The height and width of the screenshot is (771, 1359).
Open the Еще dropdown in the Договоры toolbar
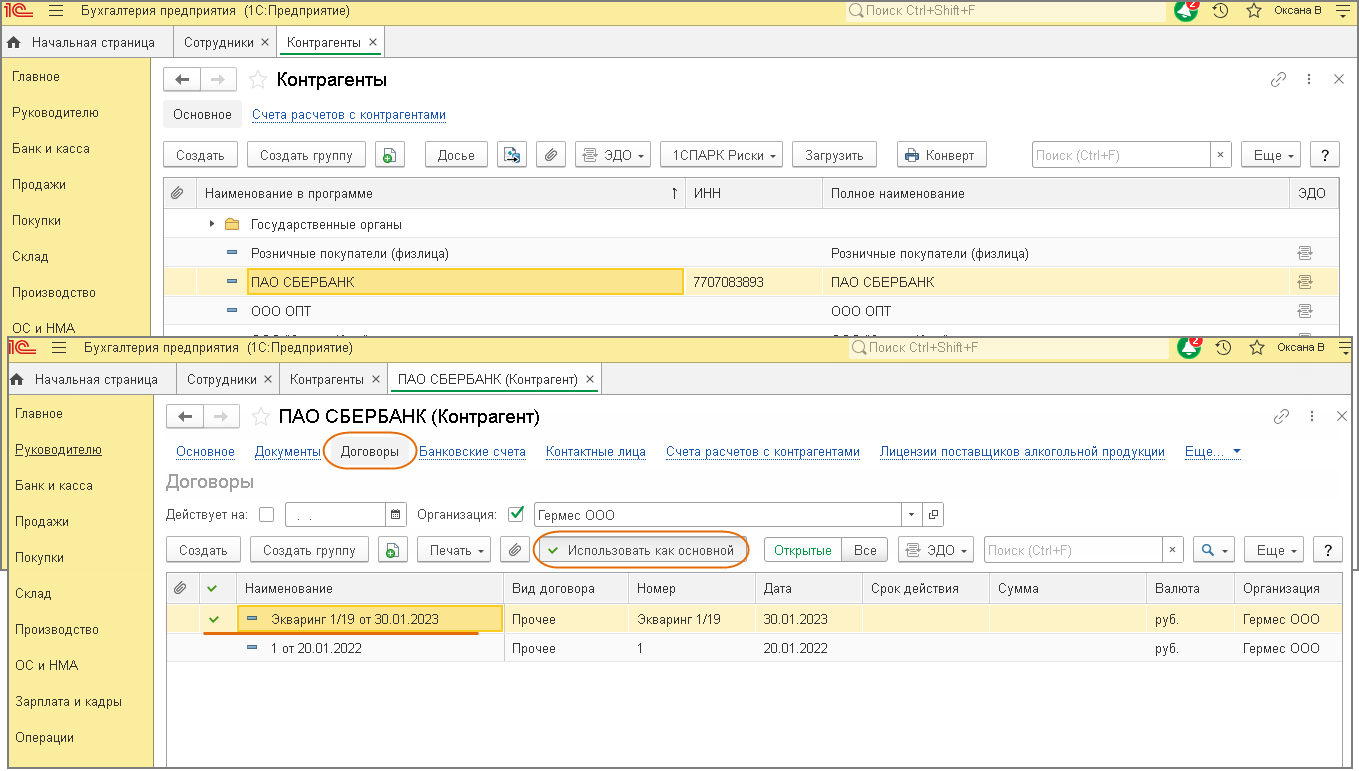coord(1274,550)
